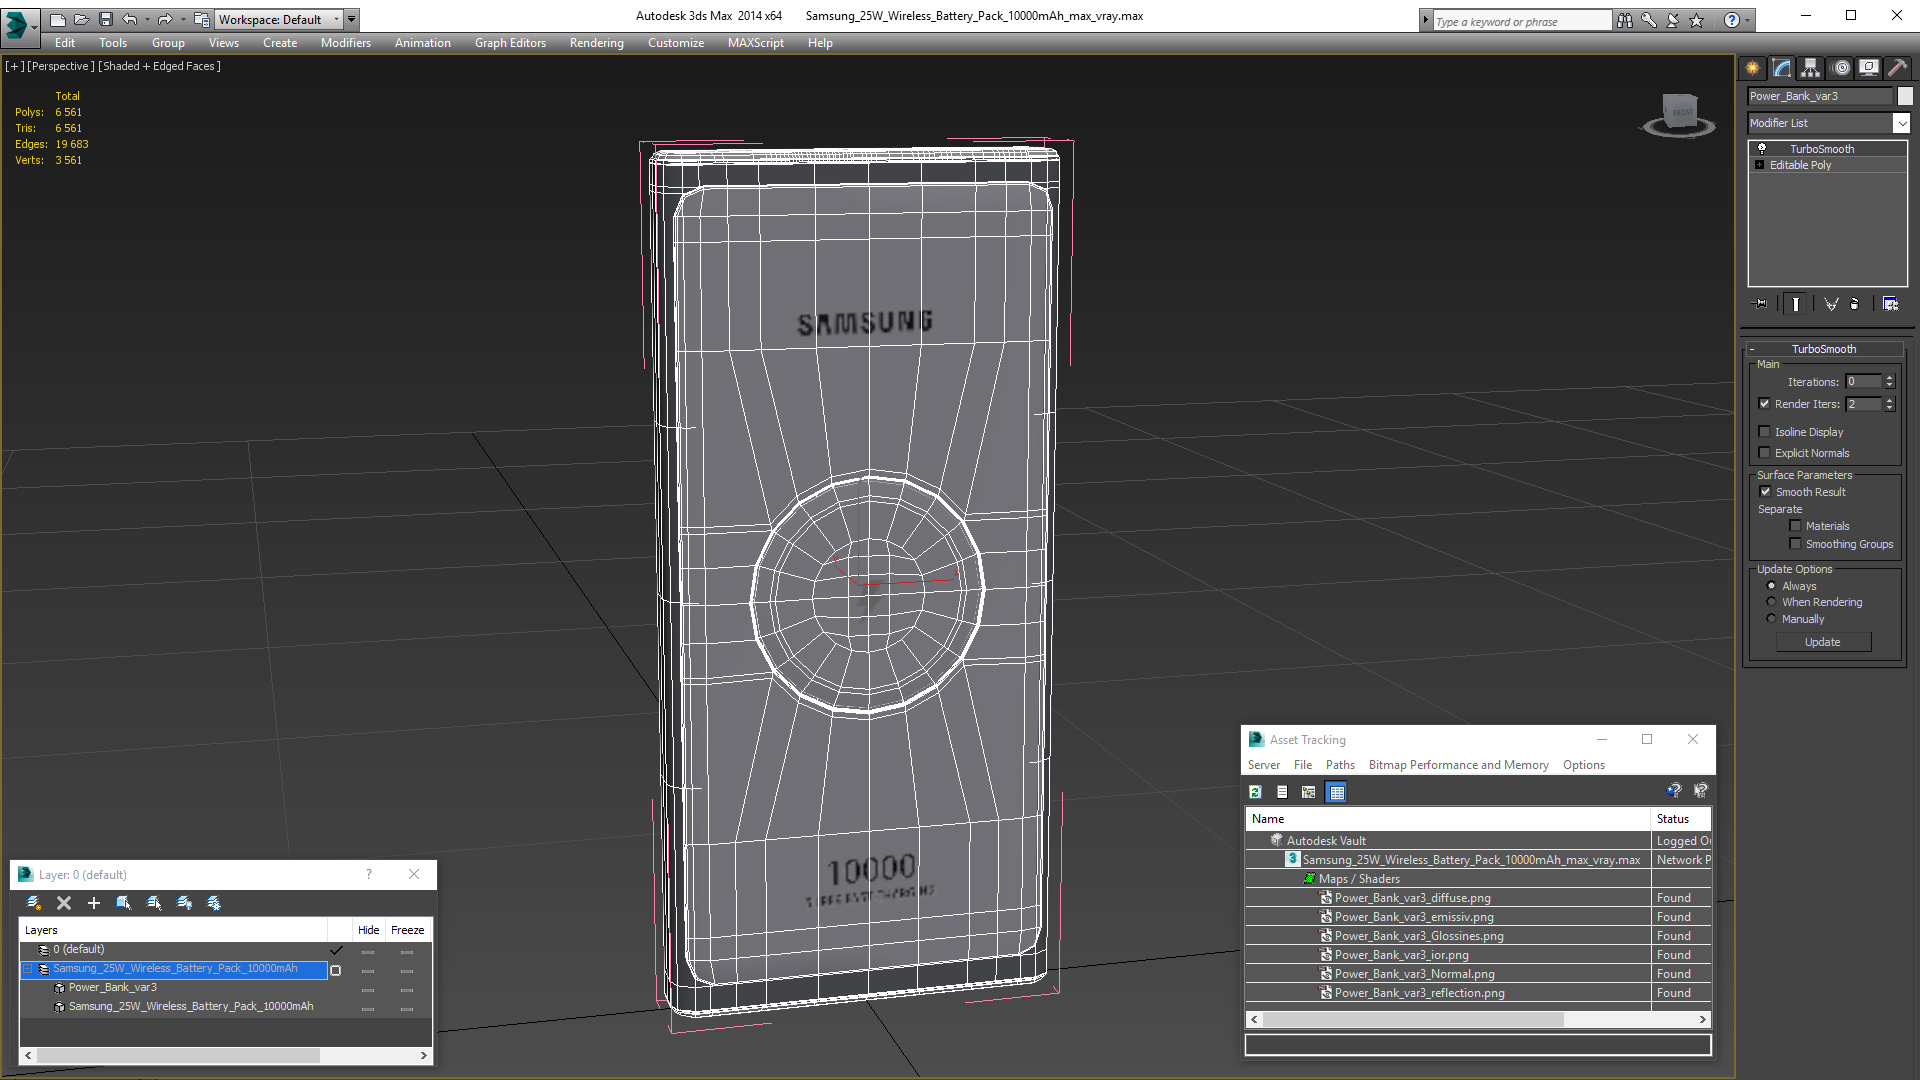
Task: Open the Graph Editors menu
Action: pyautogui.click(x=510, y=43)
